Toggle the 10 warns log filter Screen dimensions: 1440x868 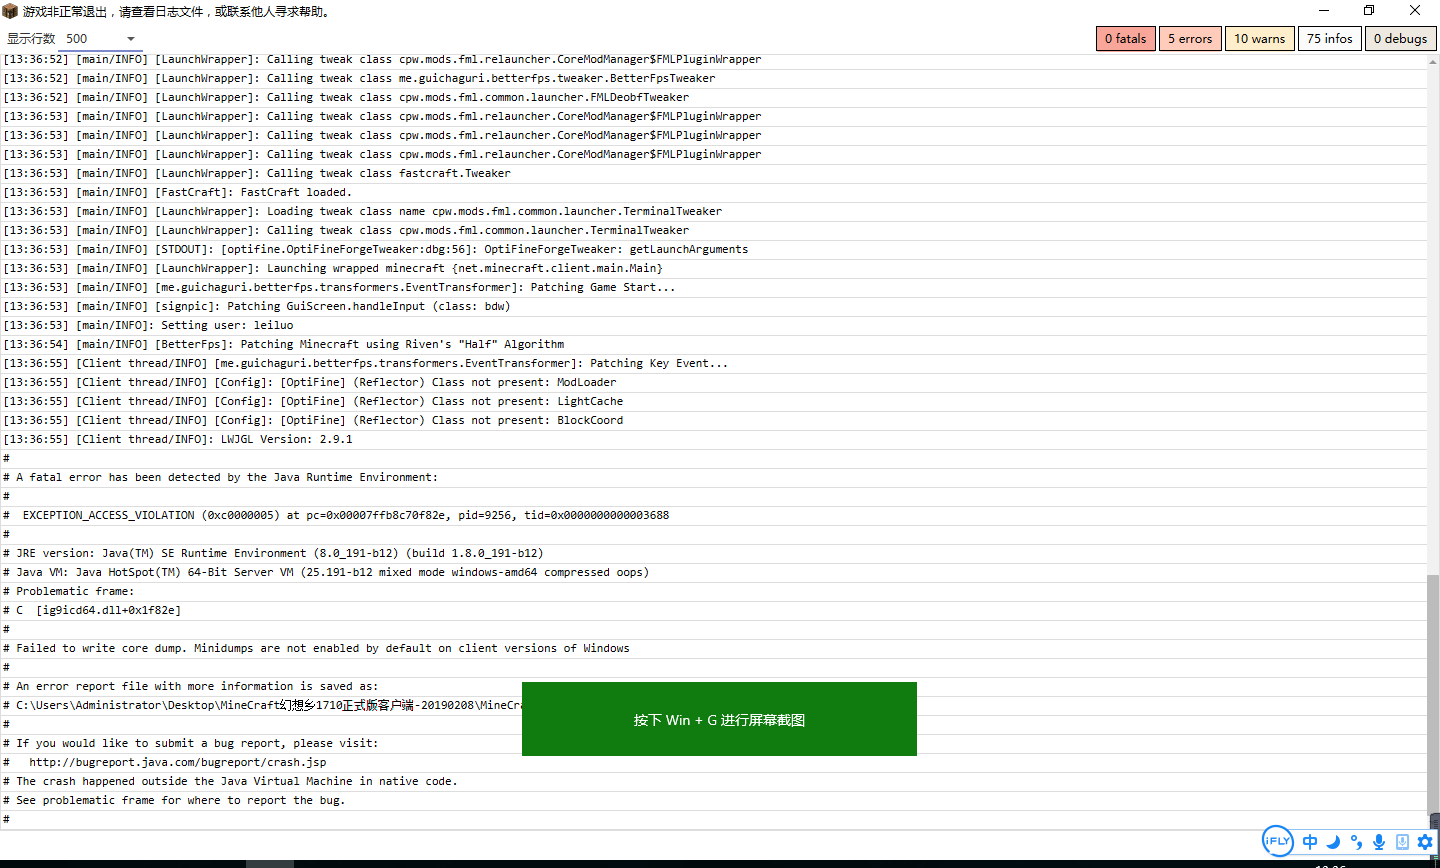point(1259,38)
